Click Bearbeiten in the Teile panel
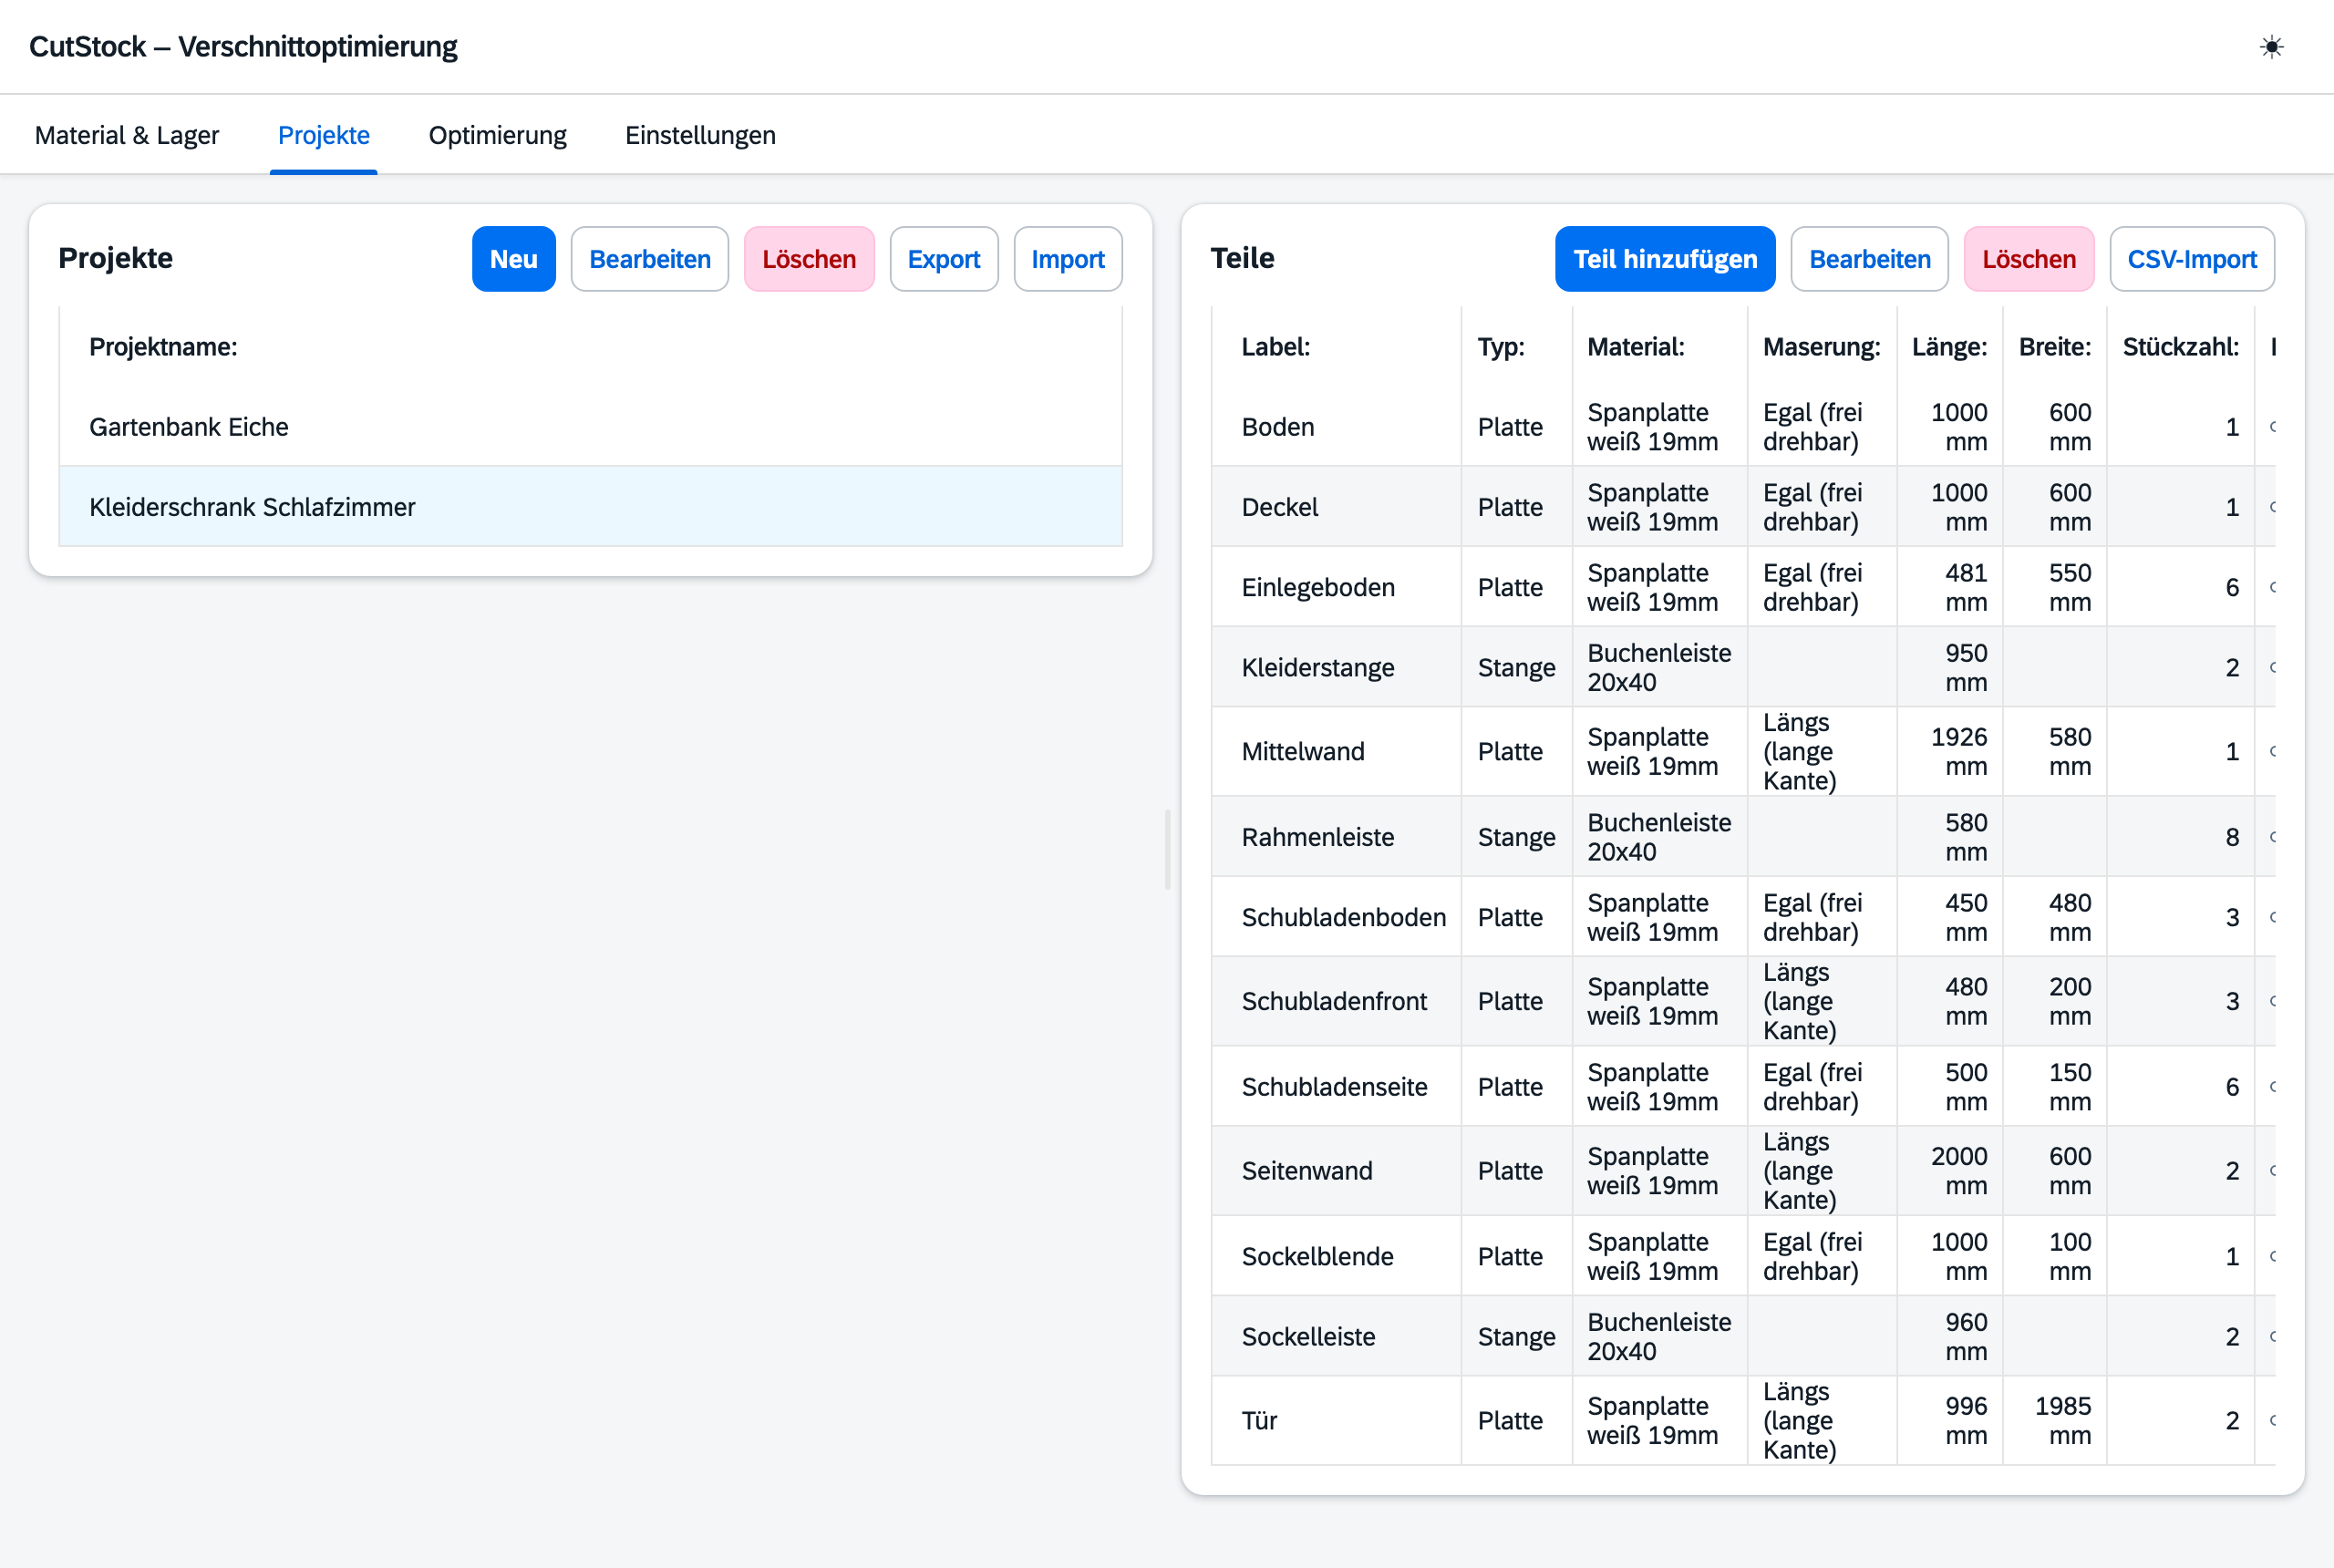Image resolution: width=2334 pixels, height=1568 pixels. 1870,259
